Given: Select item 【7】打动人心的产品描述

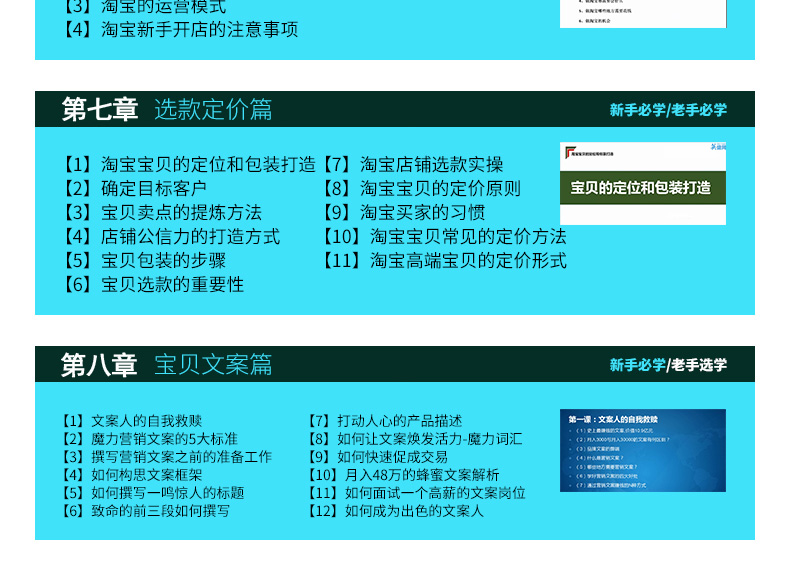Looking at the screenshot, I should click(385, 421).
